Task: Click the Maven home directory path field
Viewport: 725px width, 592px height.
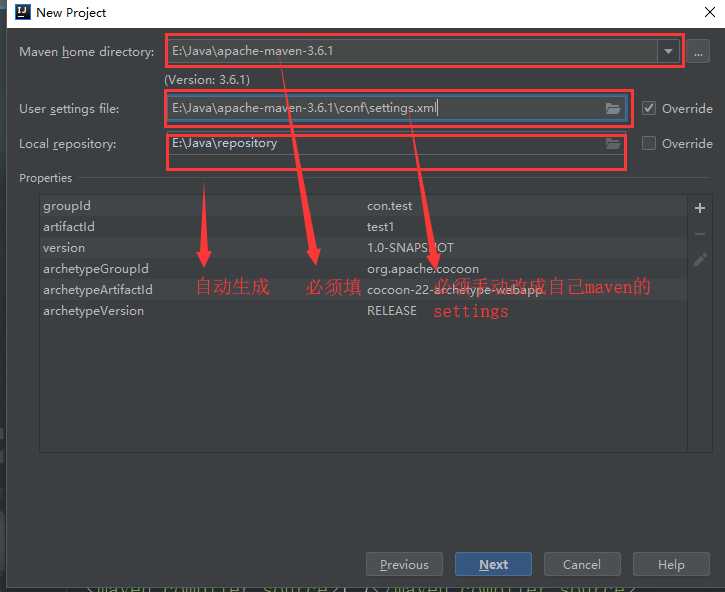Action: coord(413,51)
